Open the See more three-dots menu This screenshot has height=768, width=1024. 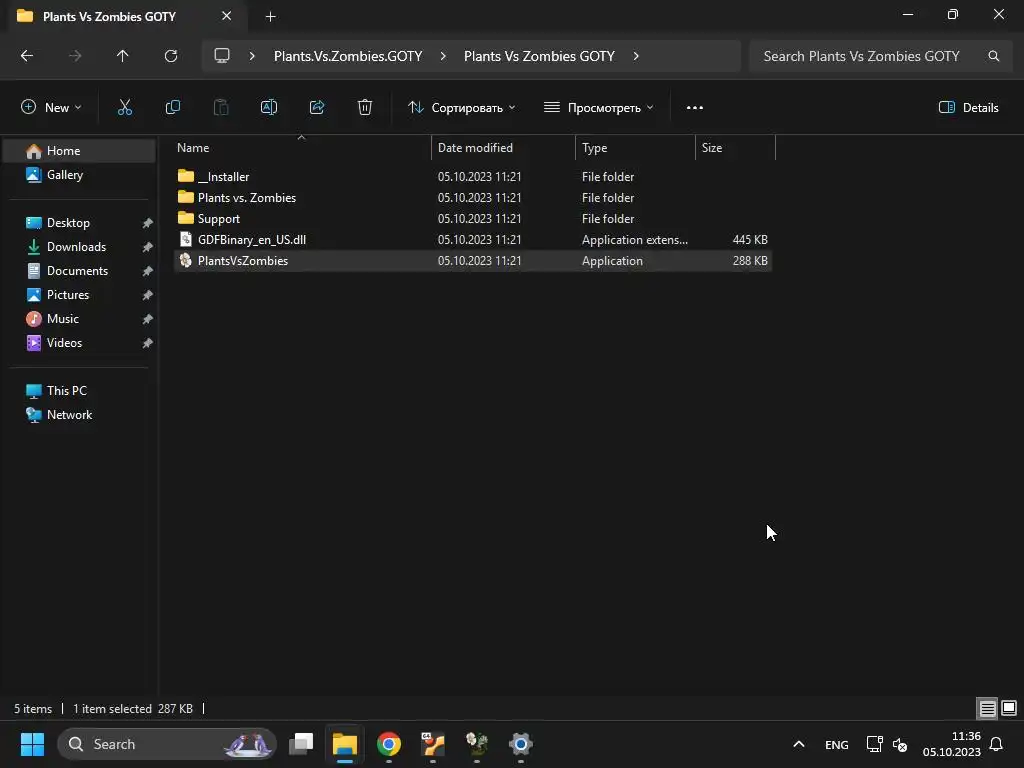coord(695,107)
